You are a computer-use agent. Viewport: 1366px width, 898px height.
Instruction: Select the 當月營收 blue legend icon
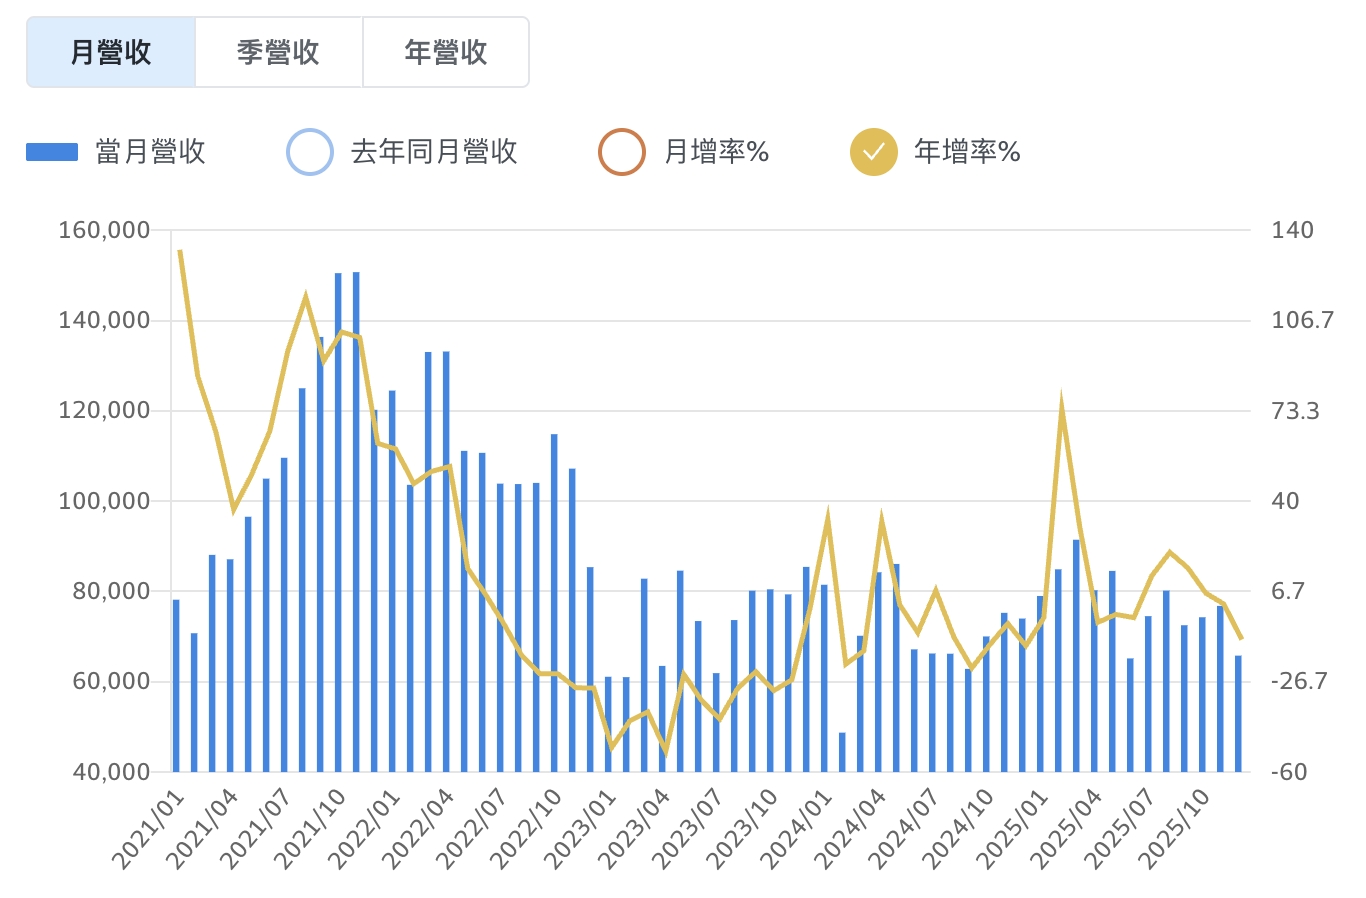[50, 152]
